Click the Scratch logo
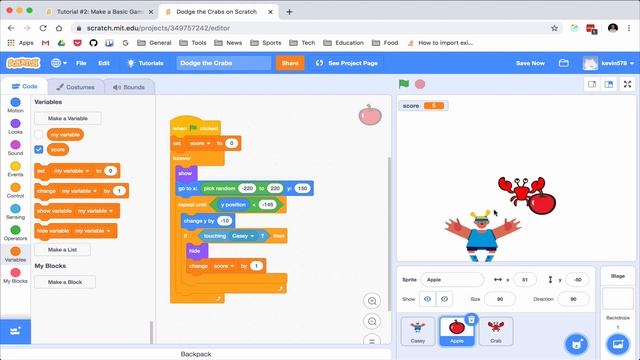 click(23, 63)
